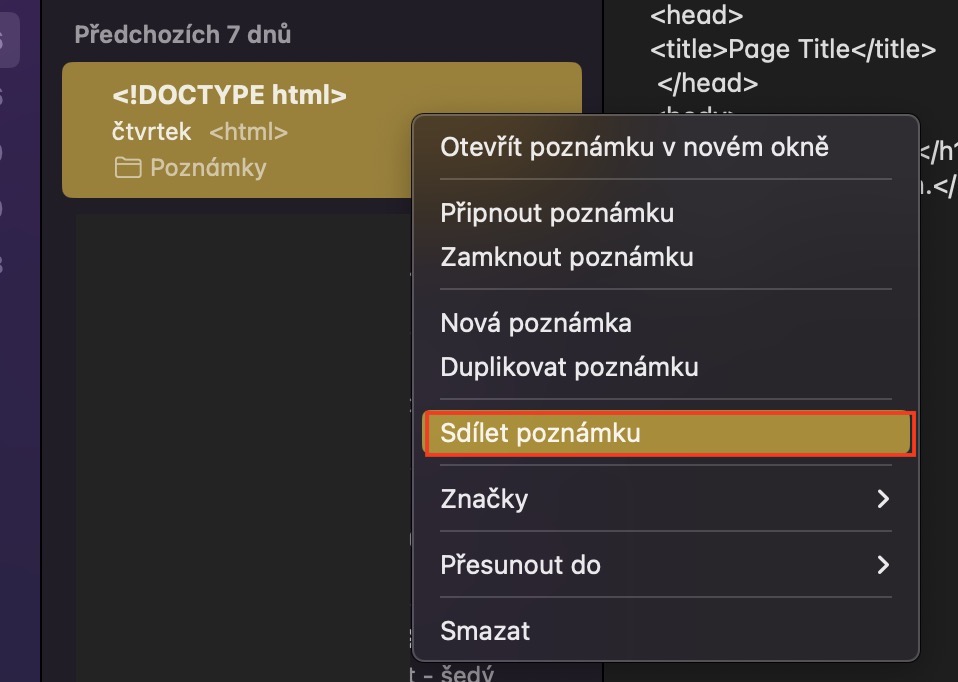Screen dimensions: 958x682
Task: Select the <!DOCTYPE html> note title
Action: click(229, 96)
